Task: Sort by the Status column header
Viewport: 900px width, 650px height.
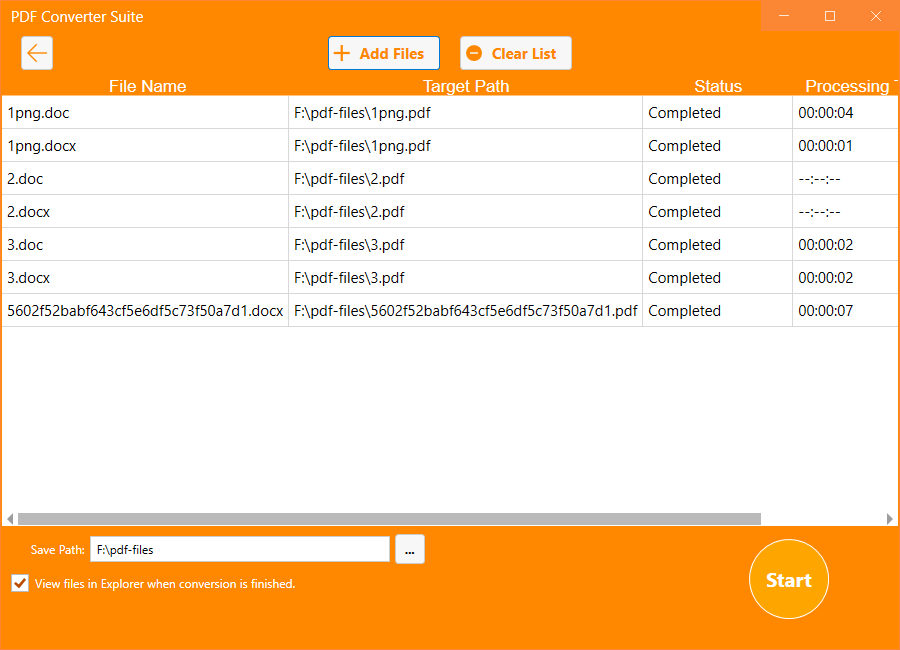Action: [x=718, y=86]
